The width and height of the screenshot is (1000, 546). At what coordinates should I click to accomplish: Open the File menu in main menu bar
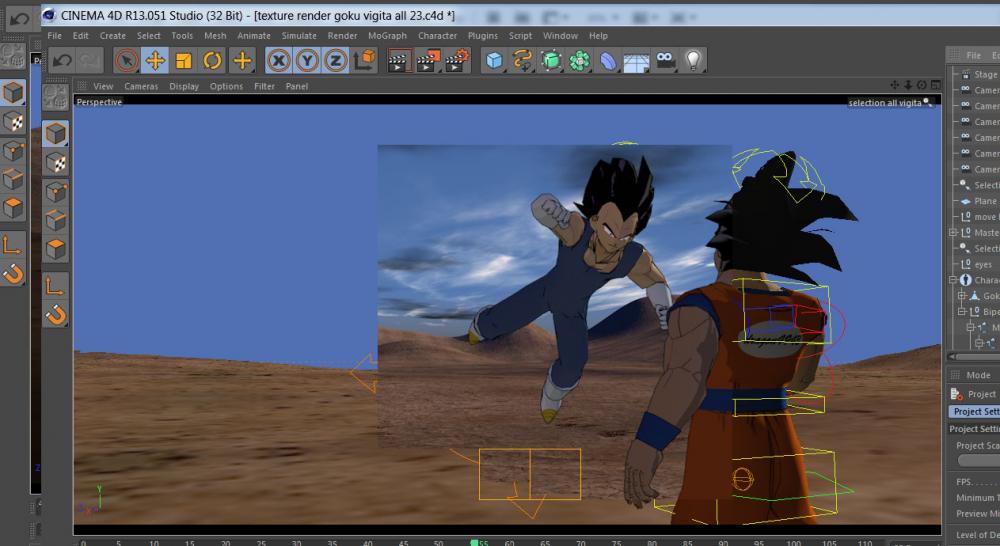pyautogui.click(x=54, y=36)
